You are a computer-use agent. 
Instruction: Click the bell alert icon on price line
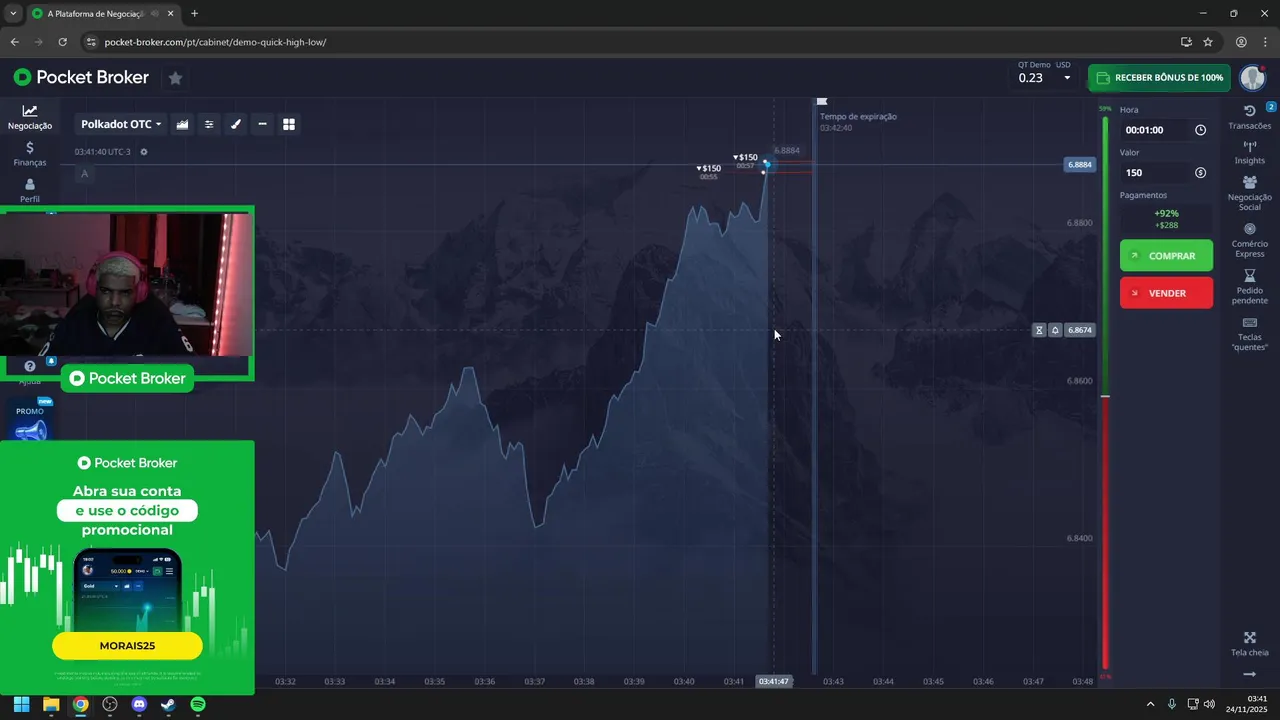1055,330
